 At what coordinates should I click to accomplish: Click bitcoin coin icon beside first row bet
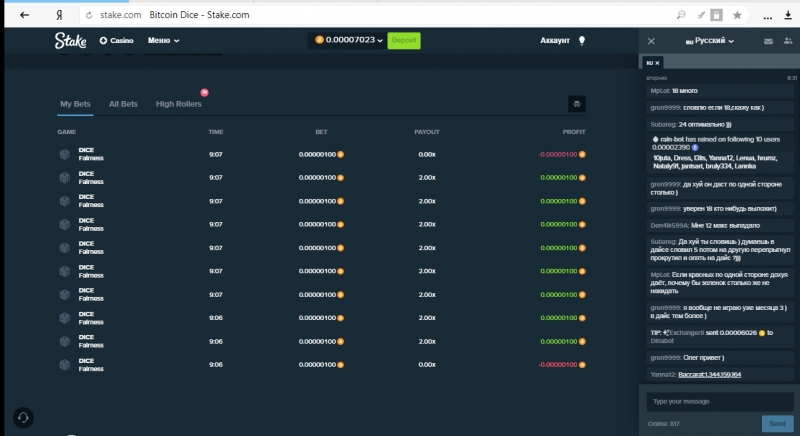point(340,155)
